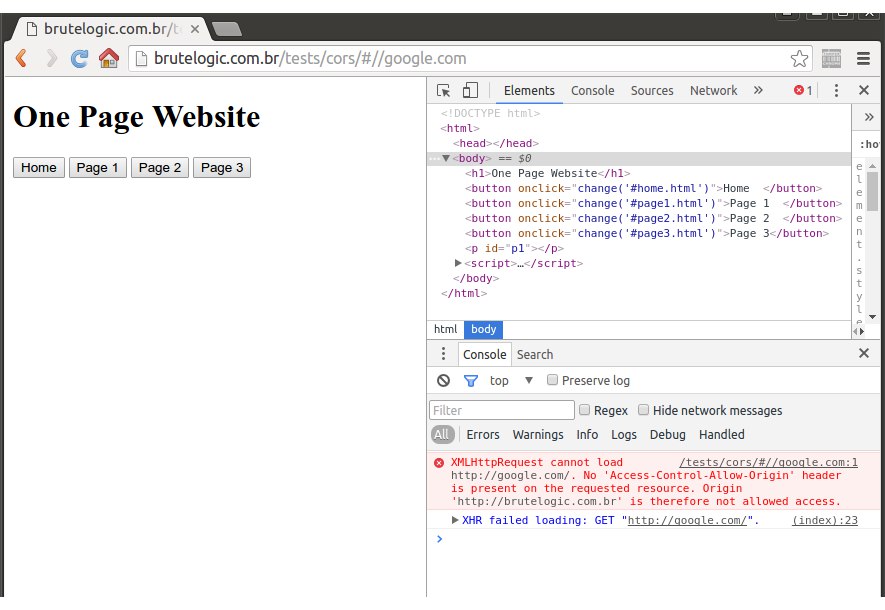Check Hide network messages
885x610 pixels.
point(643,410)
